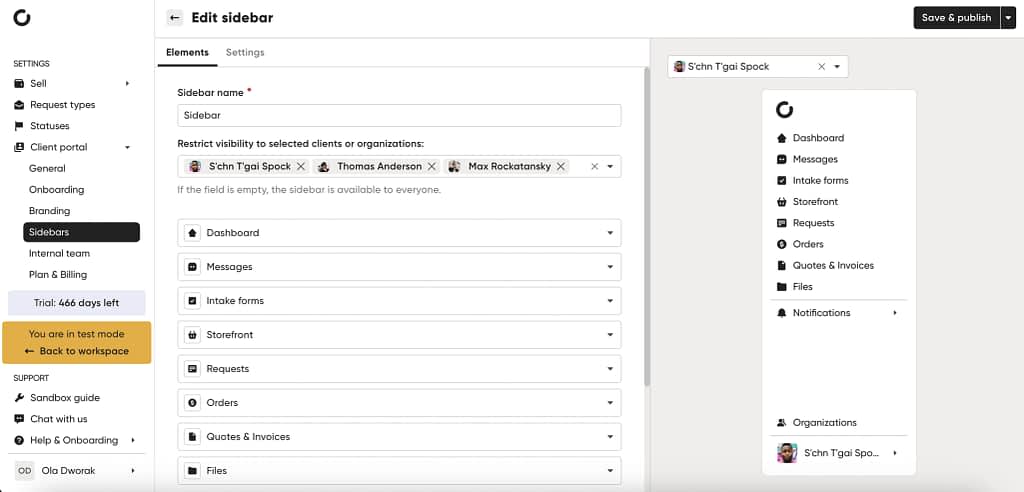Open Onboarding under Client portal
Viewport: 1024px width, 492px height.
56,189
